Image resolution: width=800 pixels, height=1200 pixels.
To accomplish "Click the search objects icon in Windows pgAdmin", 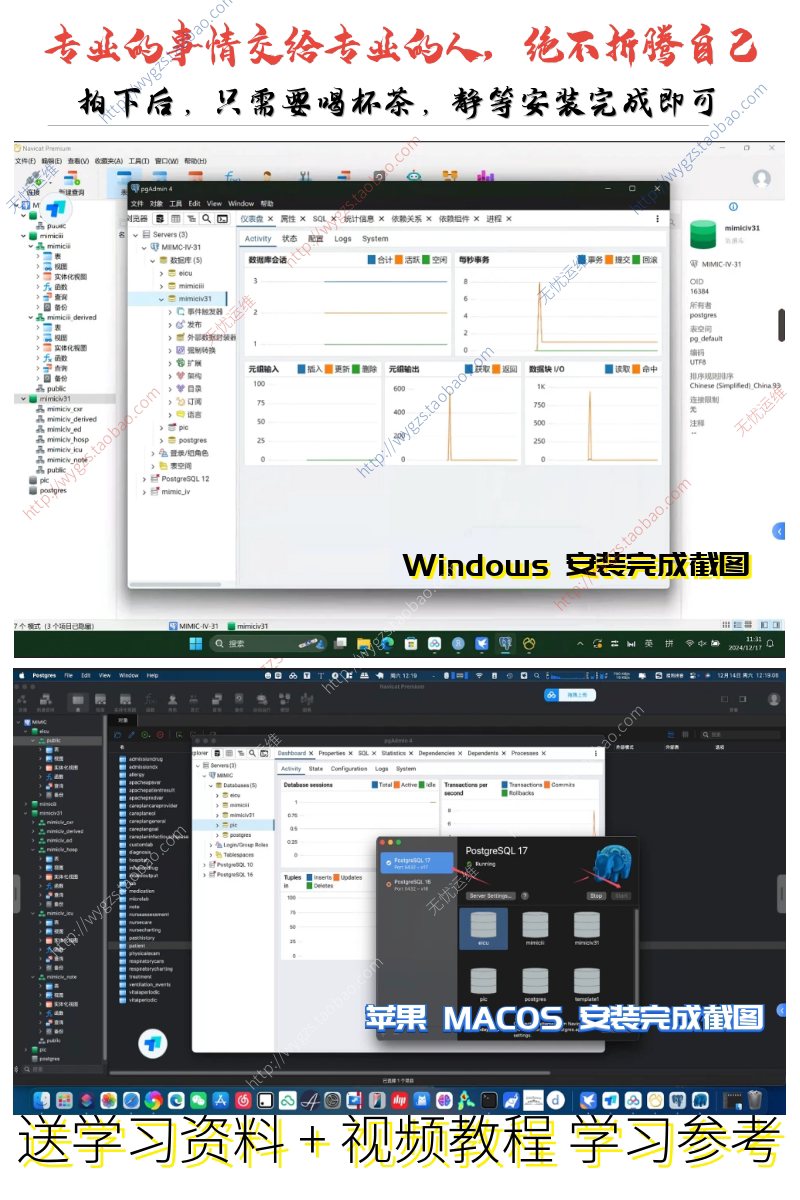I will (207, 218).
